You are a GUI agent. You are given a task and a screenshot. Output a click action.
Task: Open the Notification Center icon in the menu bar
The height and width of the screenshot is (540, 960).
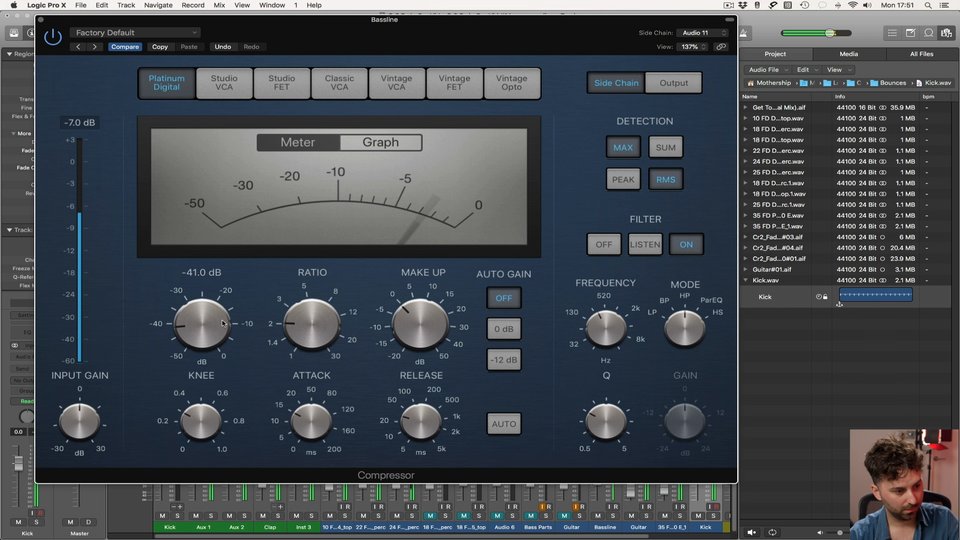point(945,5)
